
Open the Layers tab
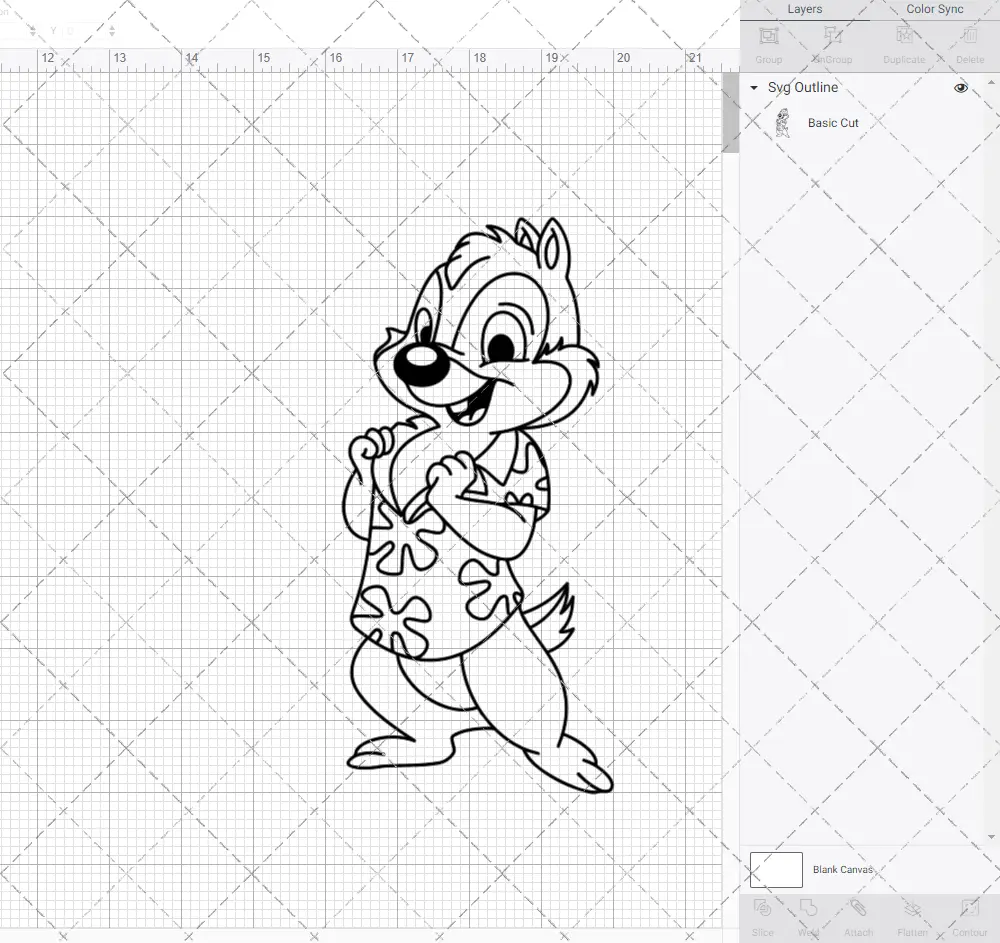coord(804,9)
